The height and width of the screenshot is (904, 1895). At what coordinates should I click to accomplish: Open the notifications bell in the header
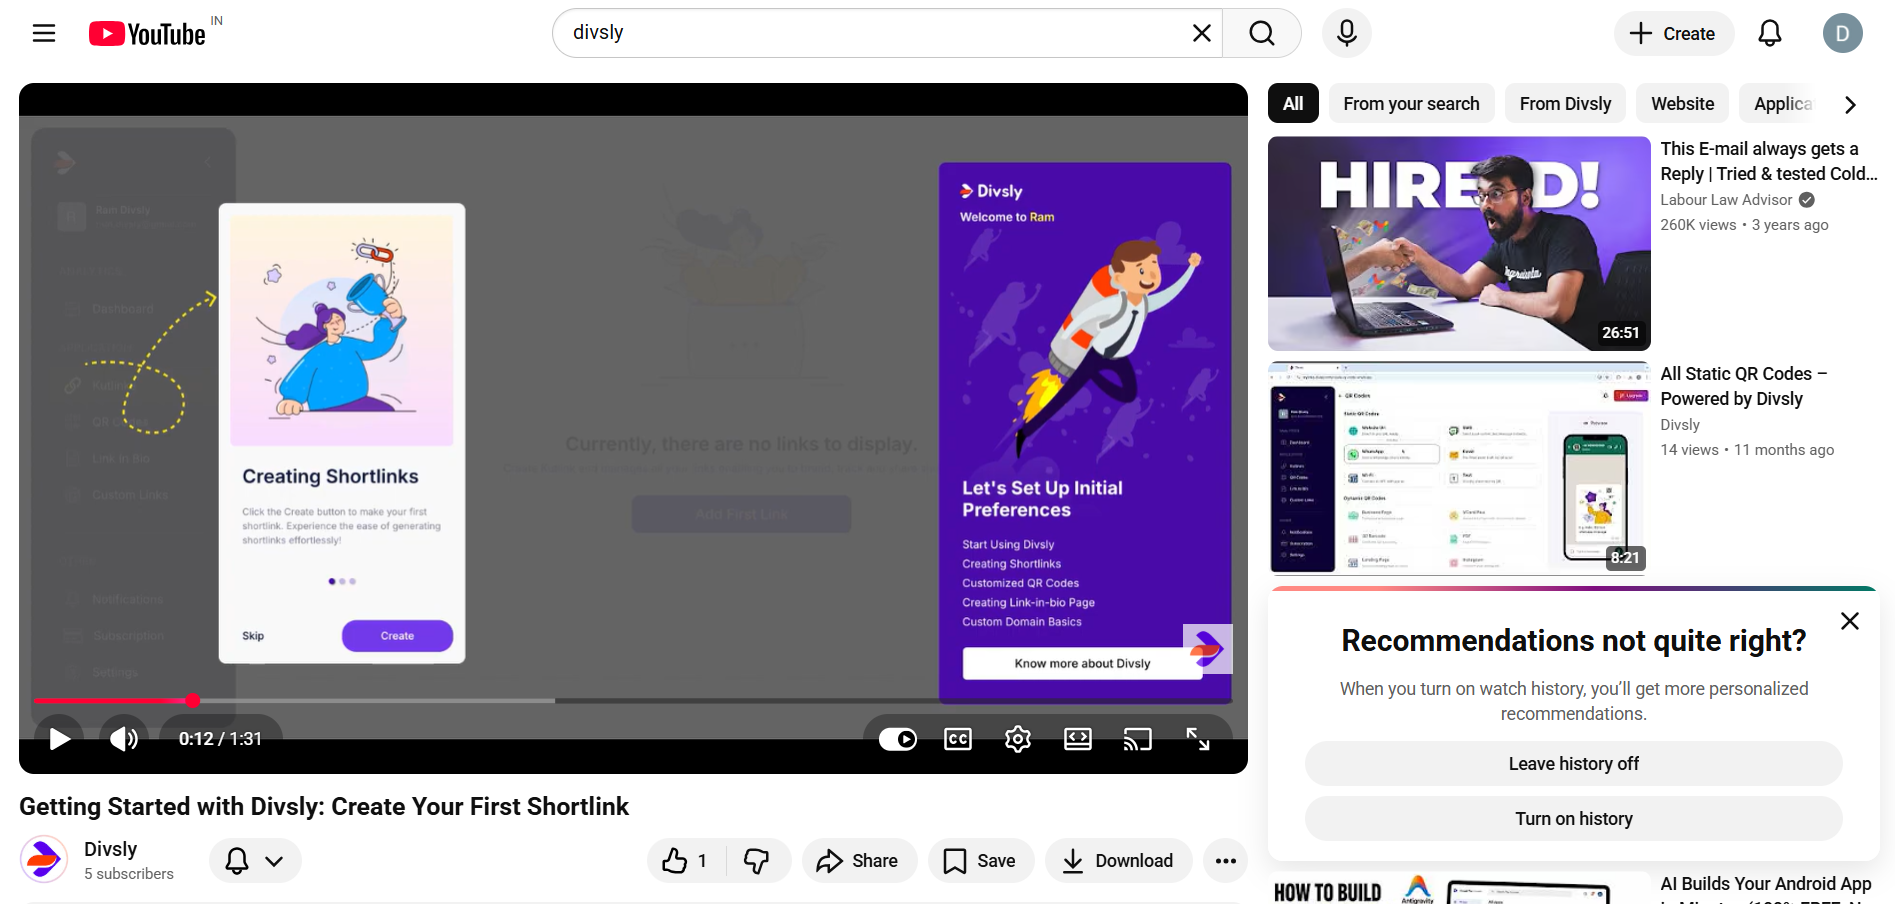coord(1770,33)
